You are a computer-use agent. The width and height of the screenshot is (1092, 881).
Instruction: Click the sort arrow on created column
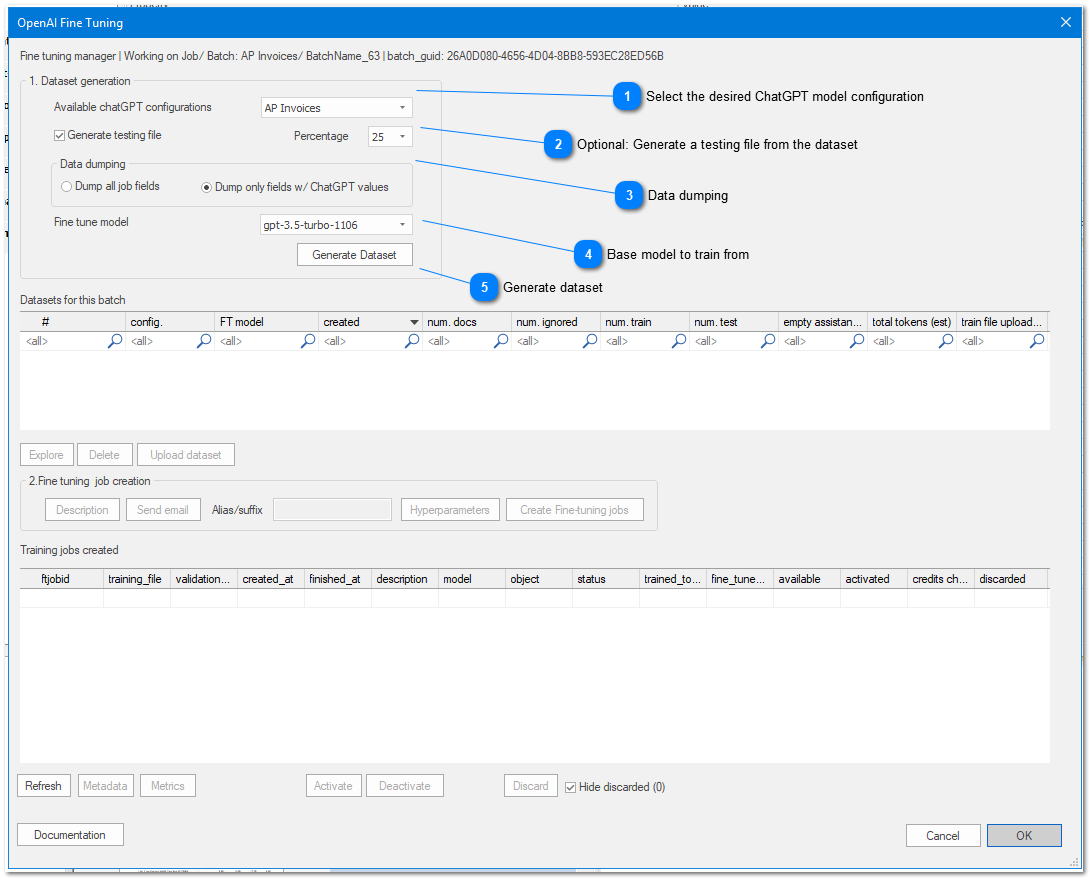click(414, 322)
